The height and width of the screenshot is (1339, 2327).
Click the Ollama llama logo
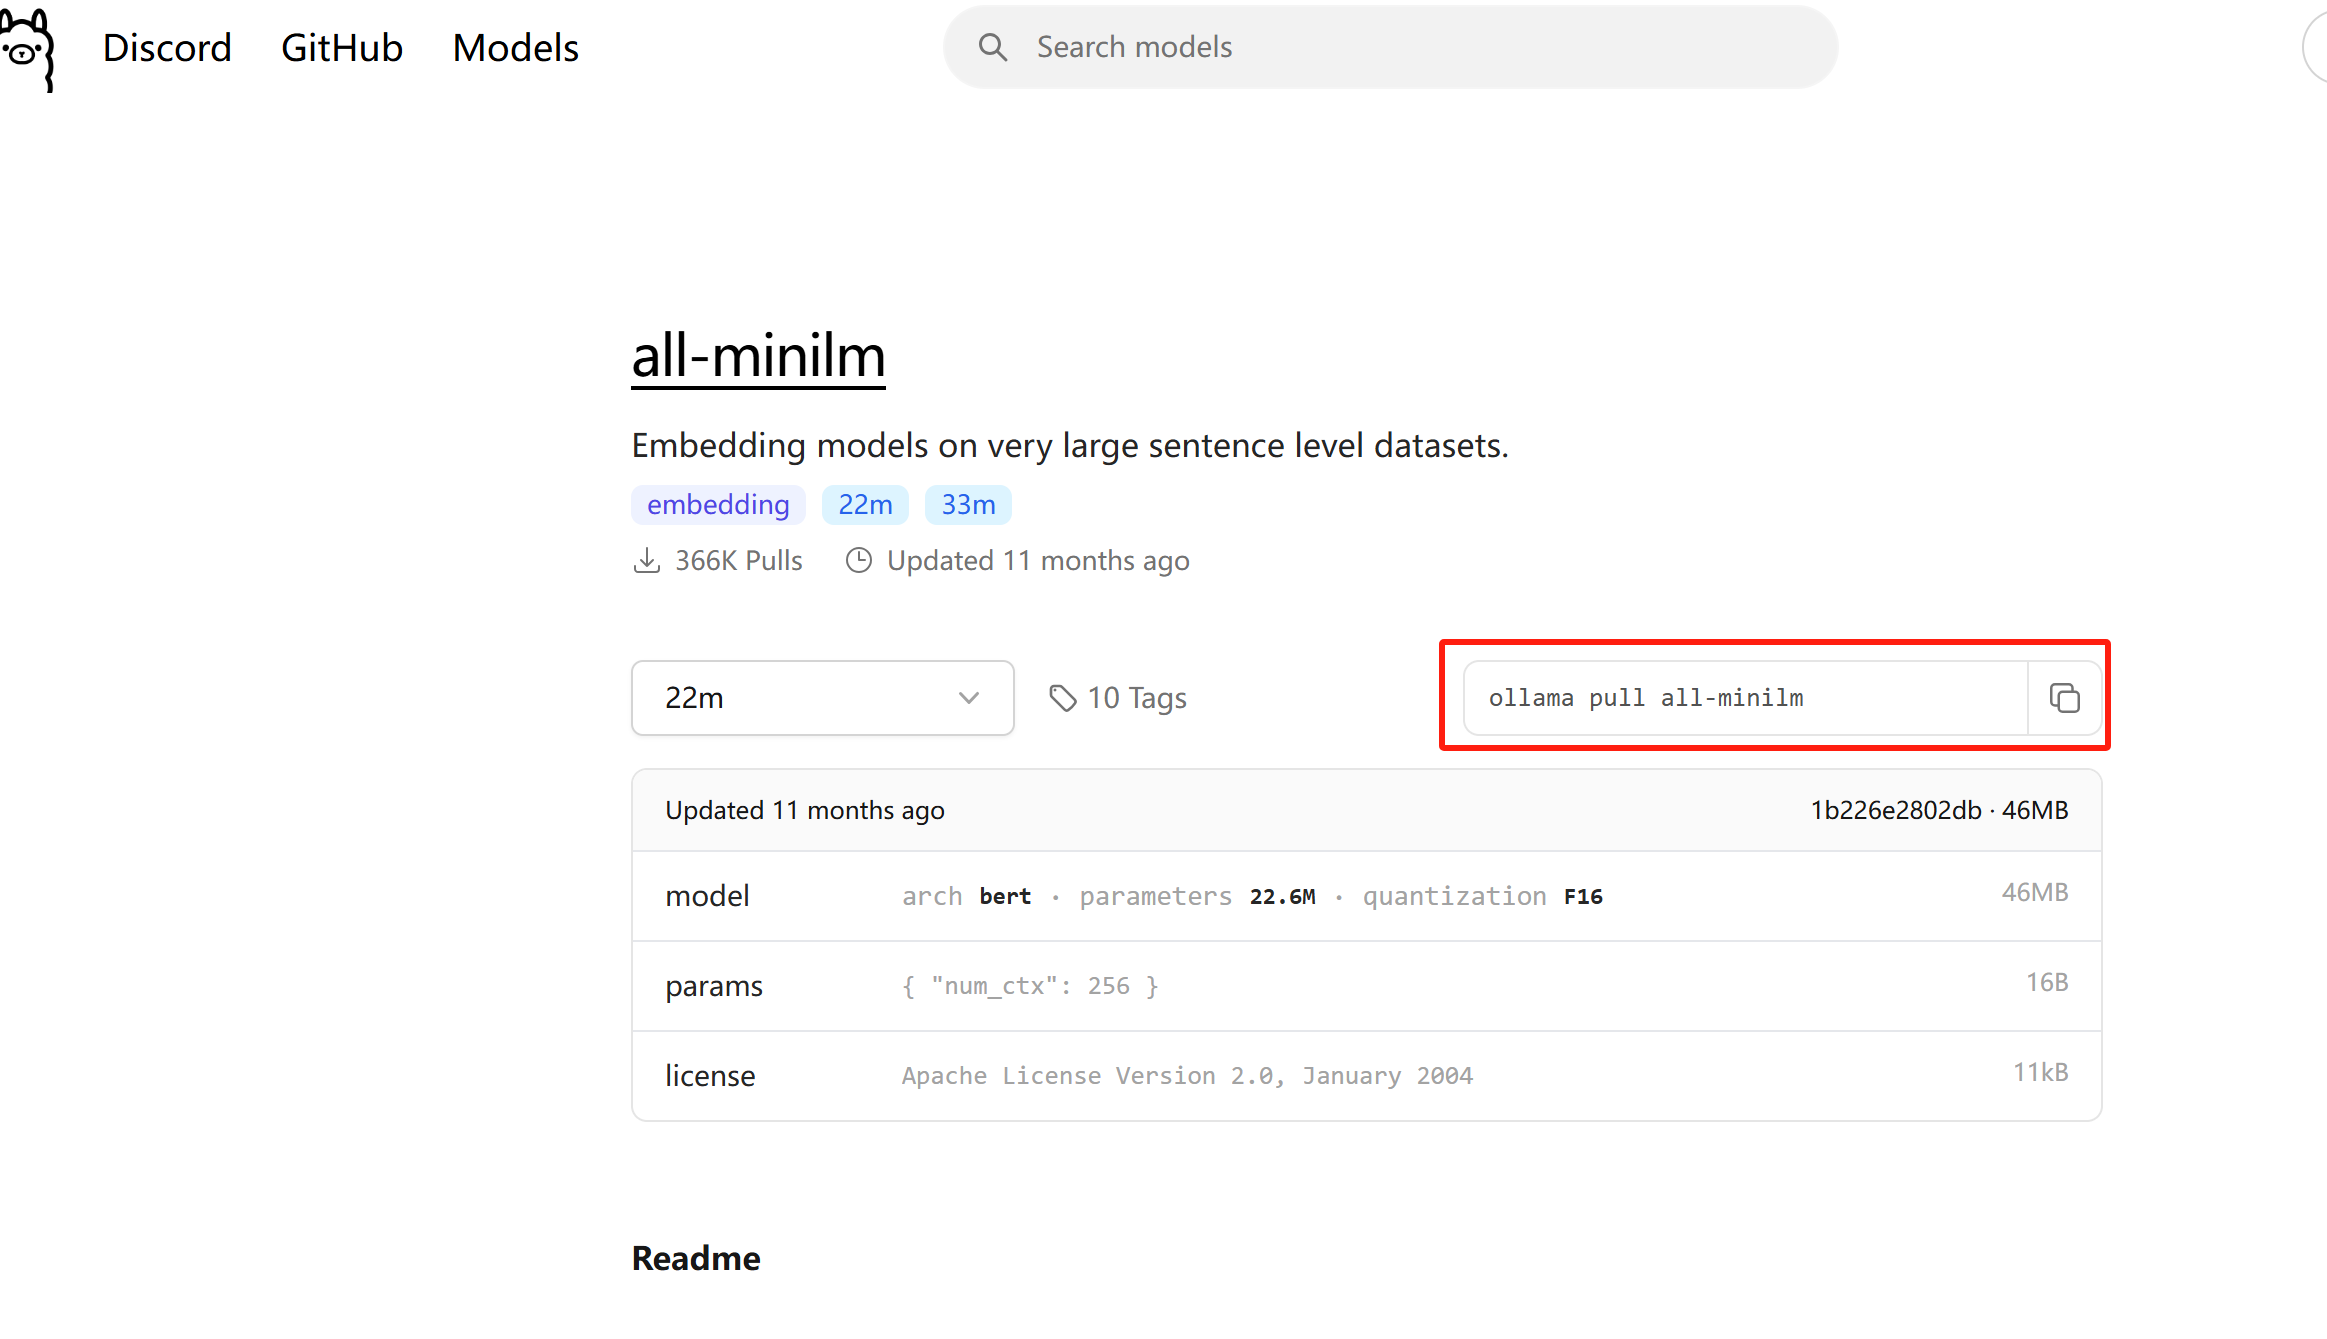[x=26, y=48]
